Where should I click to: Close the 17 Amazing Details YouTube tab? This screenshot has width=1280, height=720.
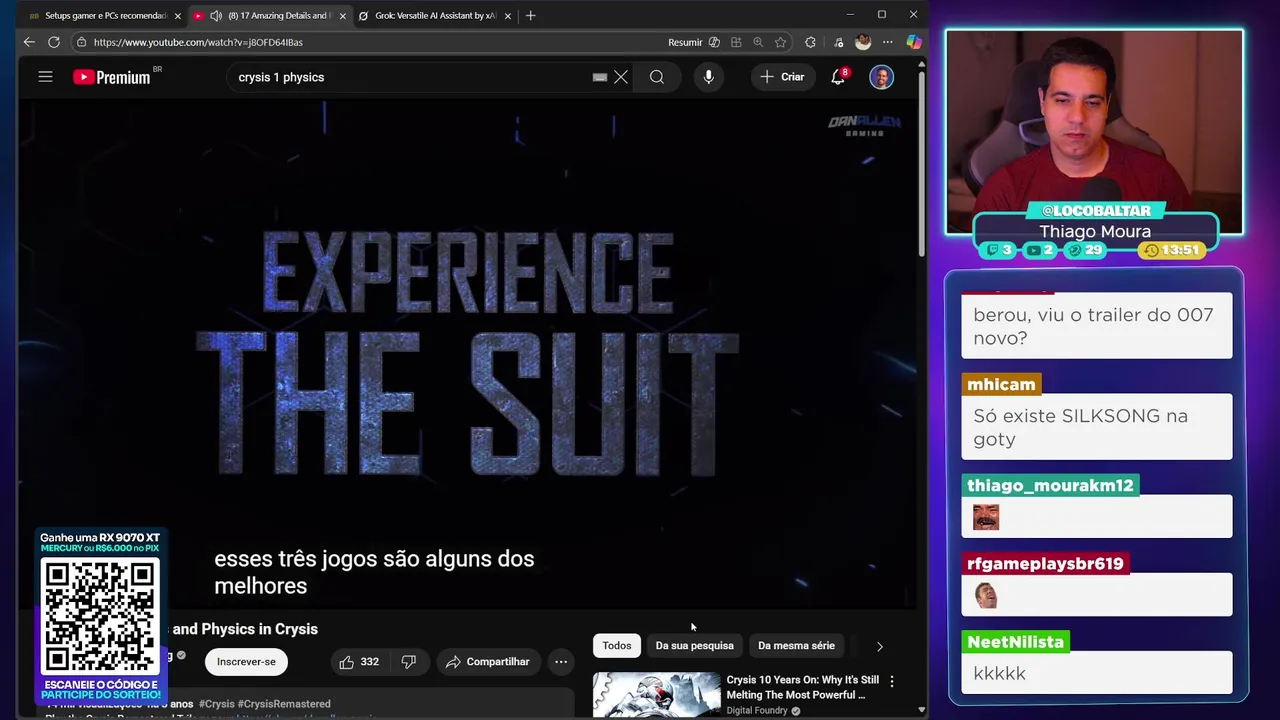[343, 16]
